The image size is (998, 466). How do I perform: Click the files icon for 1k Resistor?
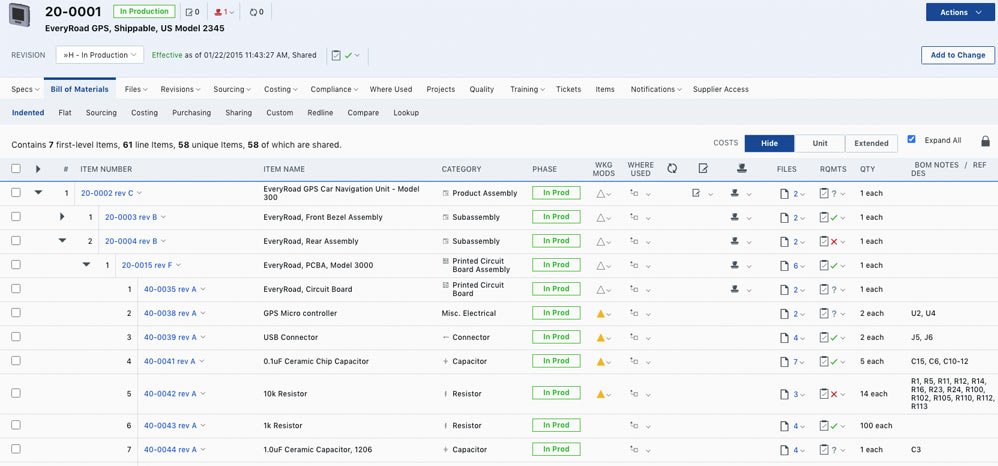tap(785, 426)
